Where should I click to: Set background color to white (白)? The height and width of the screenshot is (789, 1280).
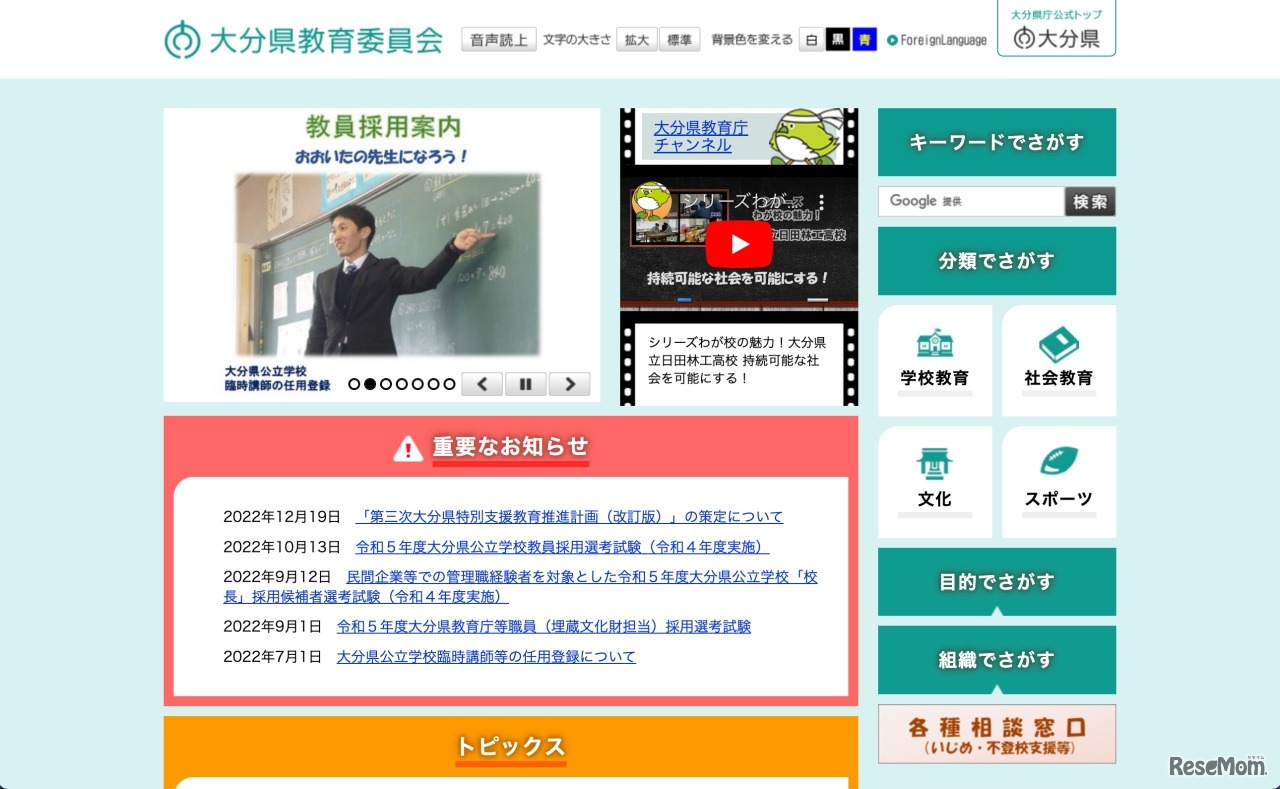coord(811,40)
